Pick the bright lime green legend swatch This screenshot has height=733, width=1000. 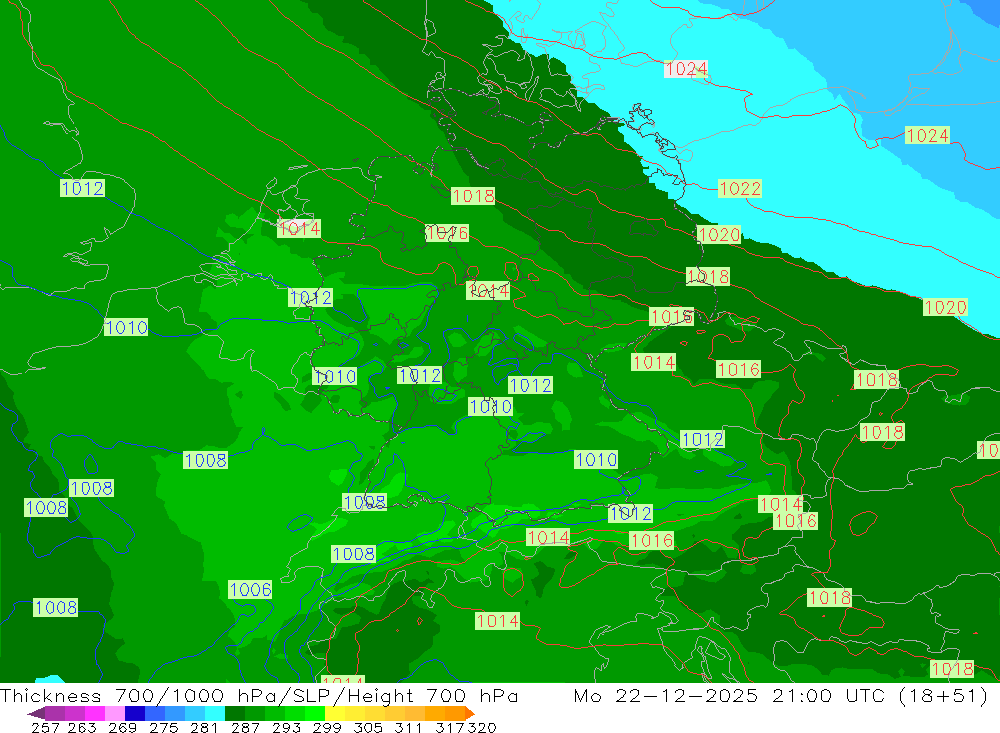tap(315, 713)
